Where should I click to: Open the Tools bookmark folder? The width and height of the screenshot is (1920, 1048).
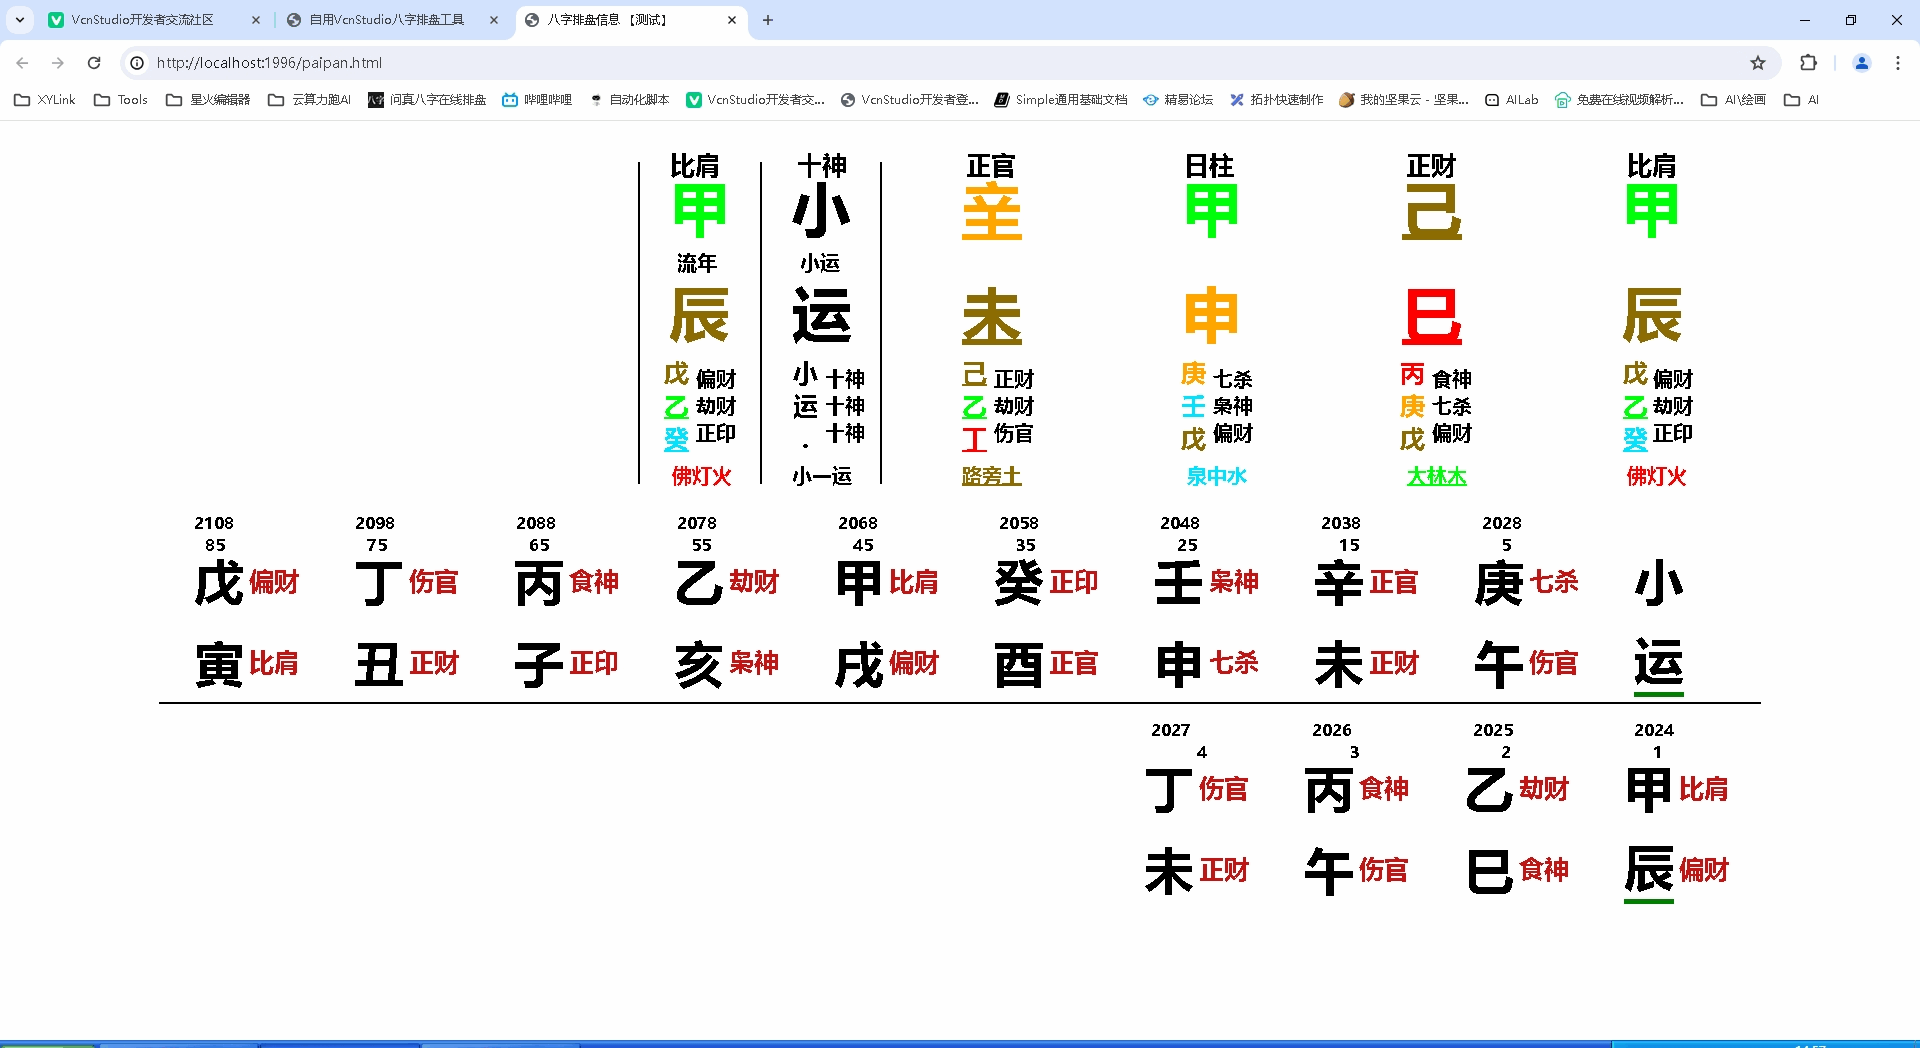point(121,100)
